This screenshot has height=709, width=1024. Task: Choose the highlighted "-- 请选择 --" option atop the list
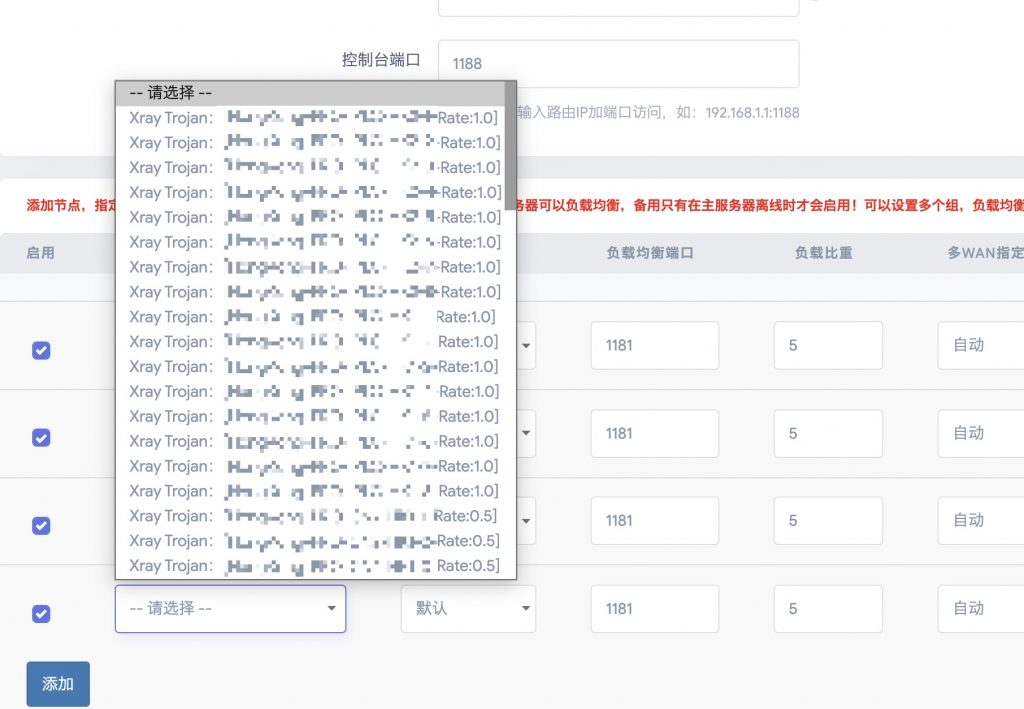(x=310, y=93)
